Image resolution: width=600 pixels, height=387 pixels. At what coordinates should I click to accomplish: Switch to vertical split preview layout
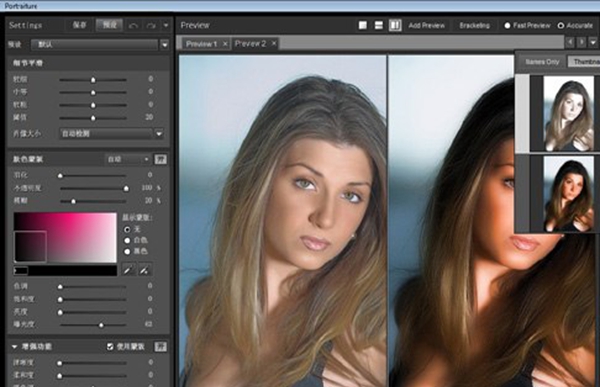(x=395, y=25)
